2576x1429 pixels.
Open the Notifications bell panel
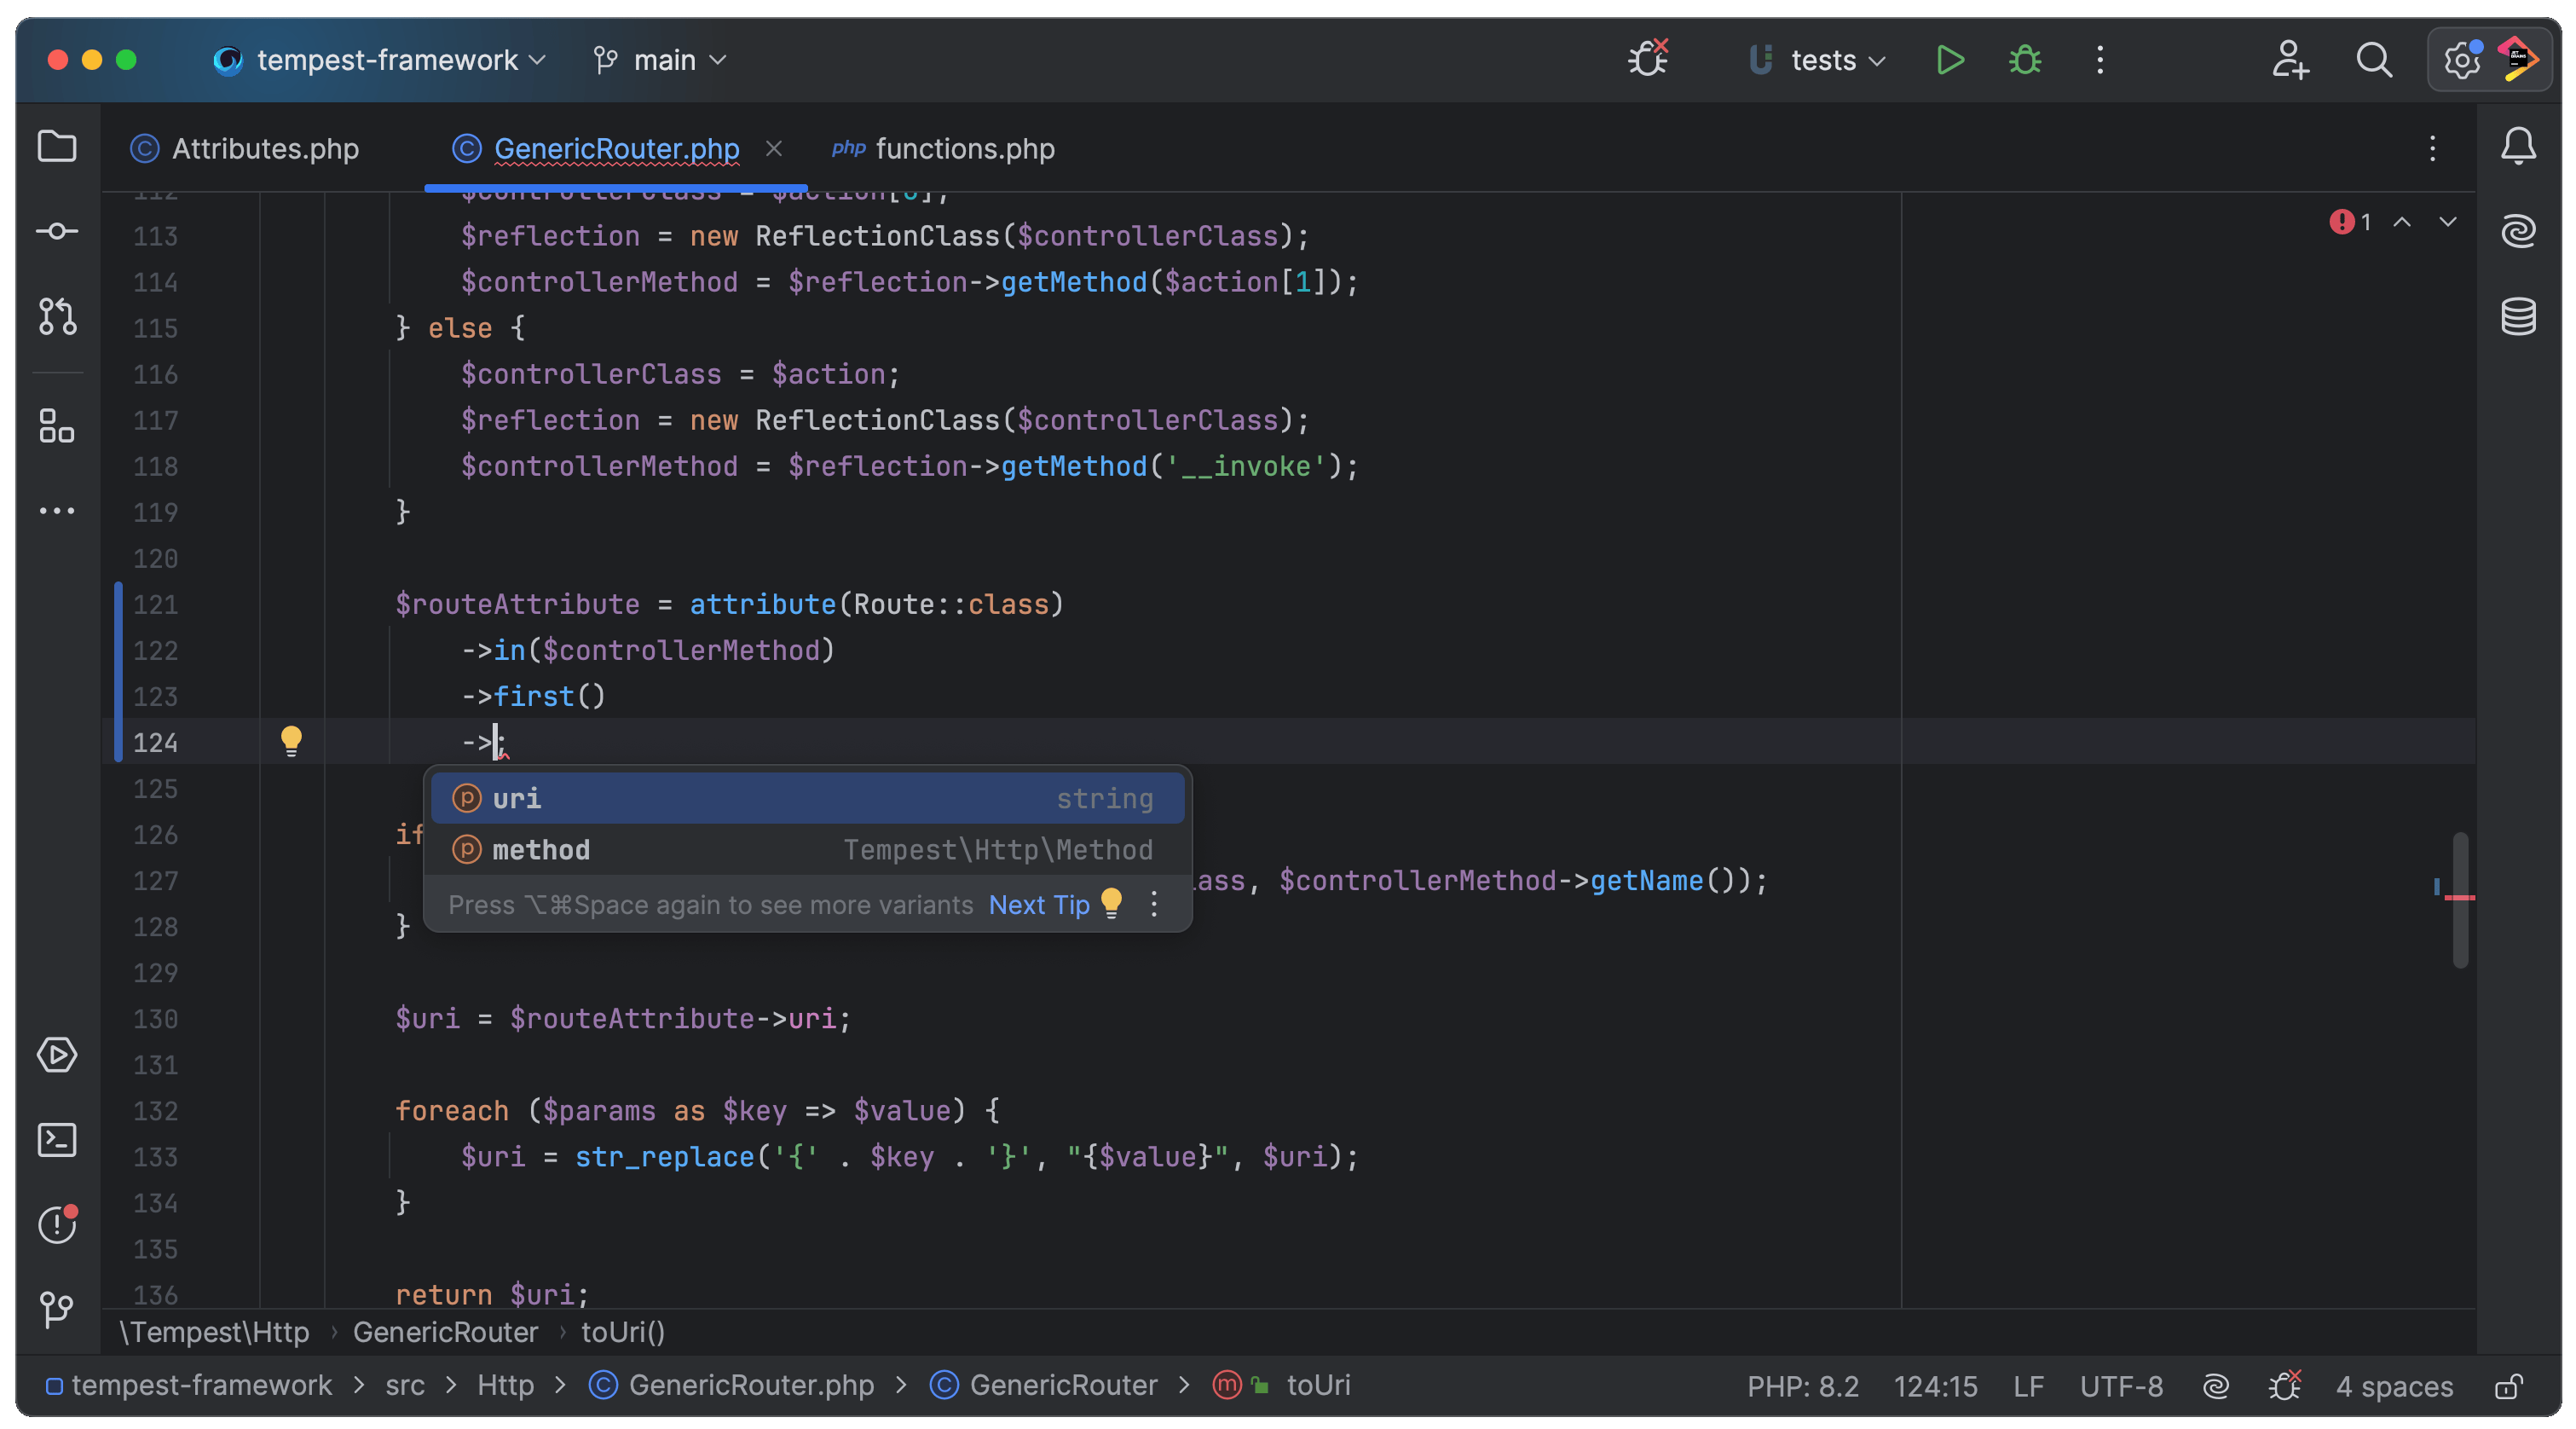click(2518, 147)
